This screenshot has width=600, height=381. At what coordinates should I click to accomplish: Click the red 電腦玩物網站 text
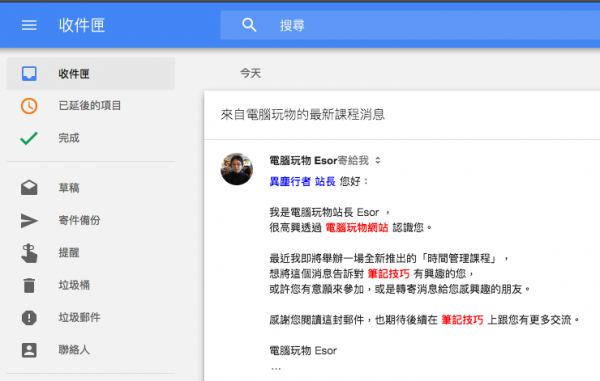[357, 228]
